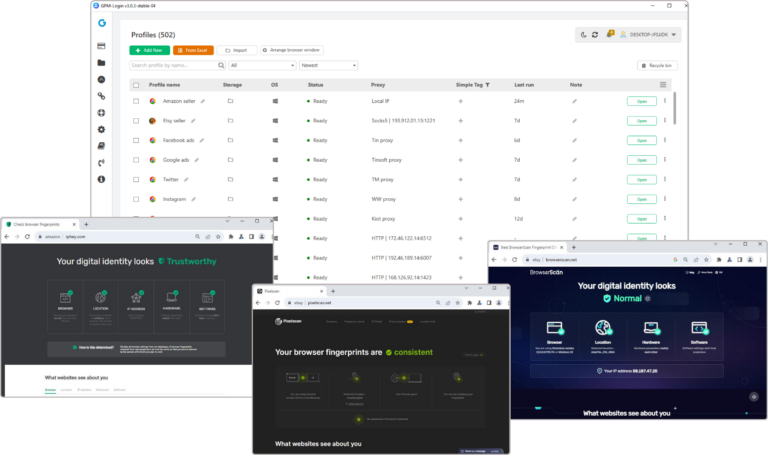Click the Profile name column header
The image size is (768, 455).
165,85
